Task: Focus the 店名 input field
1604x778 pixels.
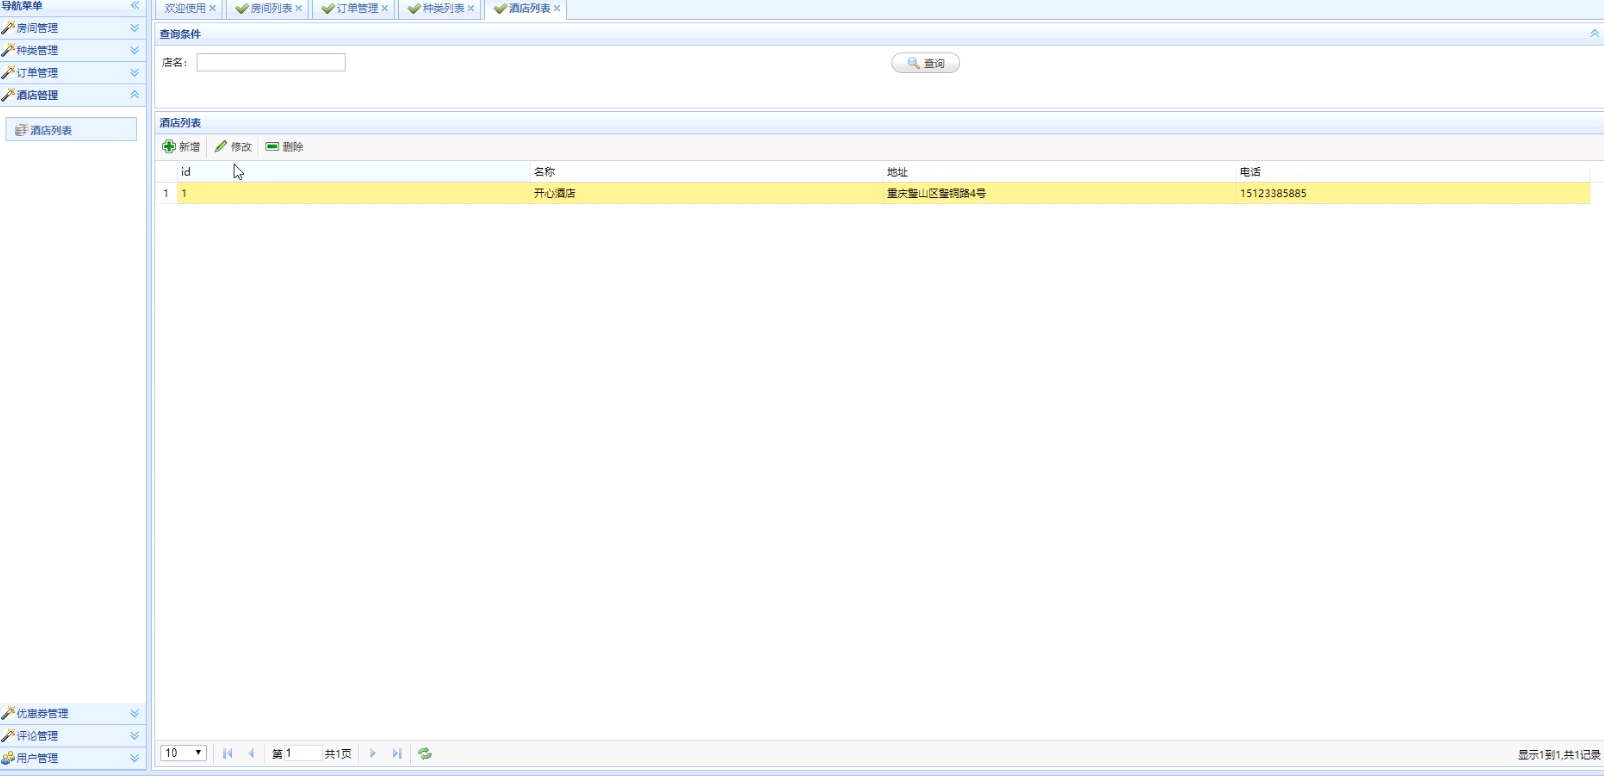Action: (271, 62)
